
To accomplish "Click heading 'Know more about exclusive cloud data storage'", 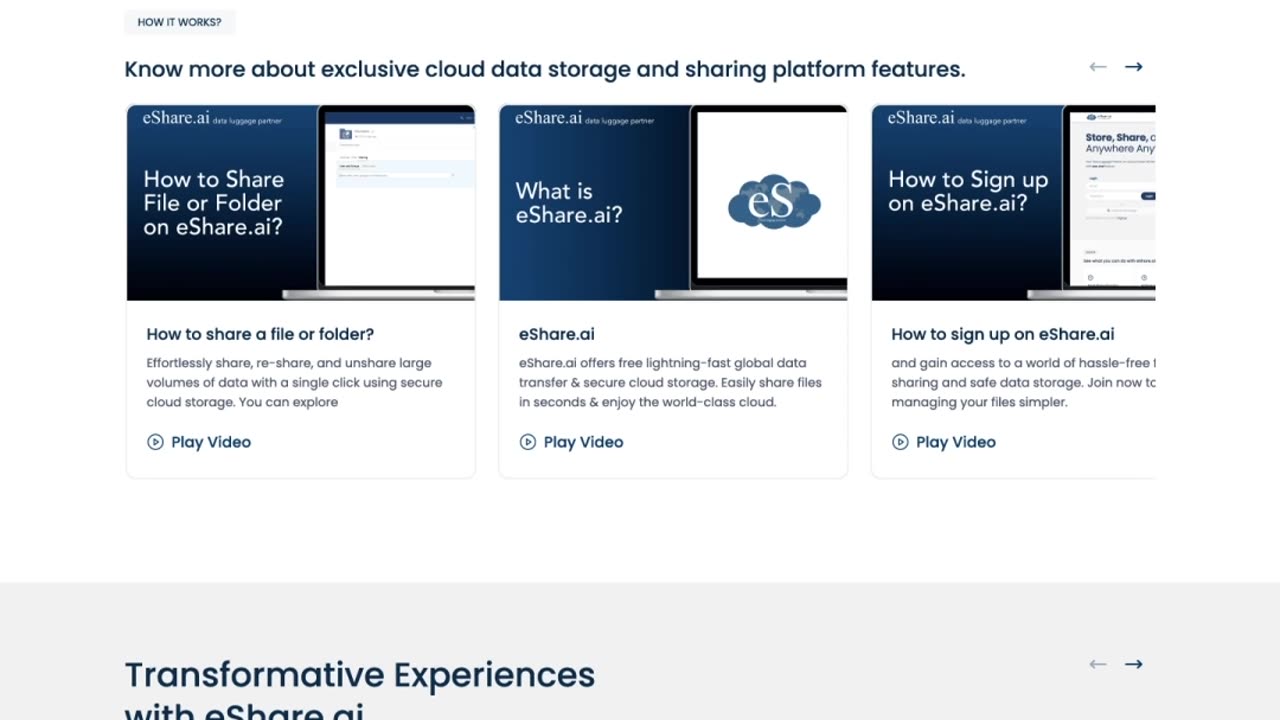I will 545,69.
